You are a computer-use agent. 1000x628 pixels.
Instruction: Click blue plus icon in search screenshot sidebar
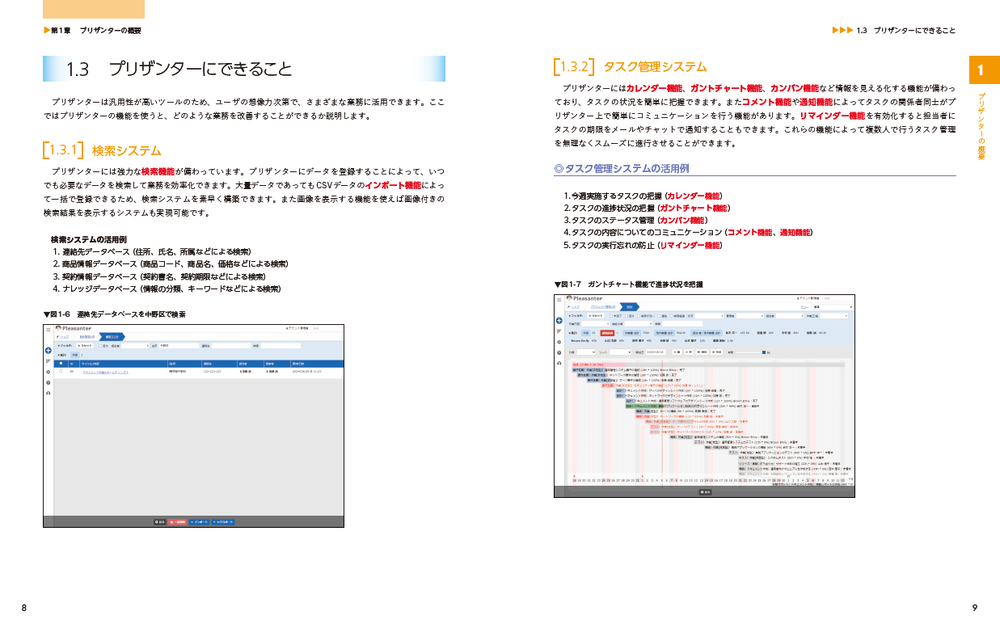[x=48, y=350]
